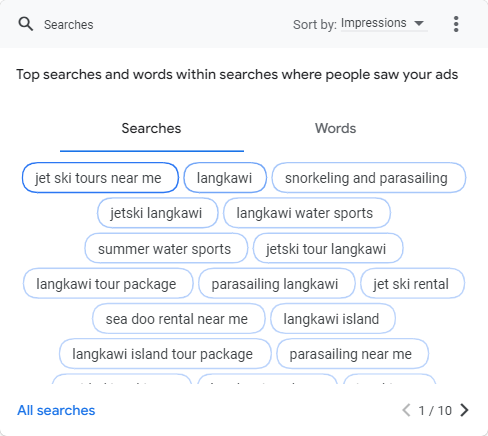
Task: Open the three-dot more options menu
Action: (456, 24)
